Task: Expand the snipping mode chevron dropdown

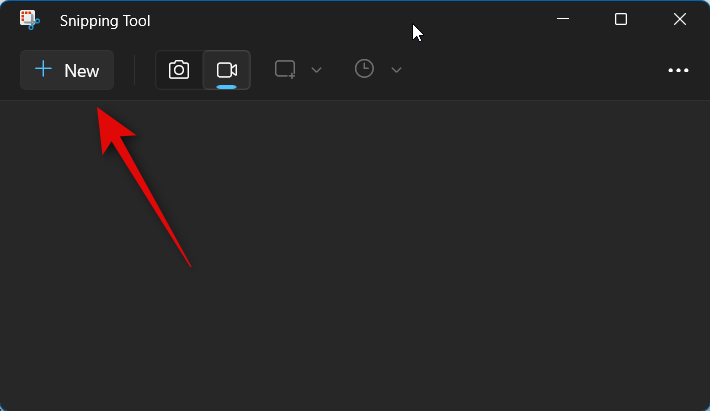Action: [317, 70]
